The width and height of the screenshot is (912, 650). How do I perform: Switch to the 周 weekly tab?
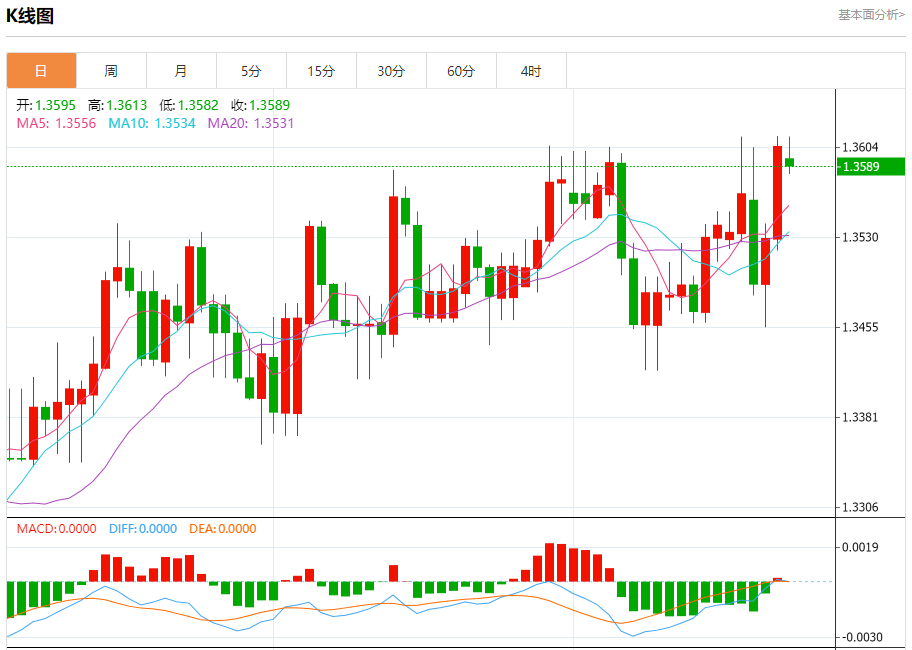[x=111, y=71]
